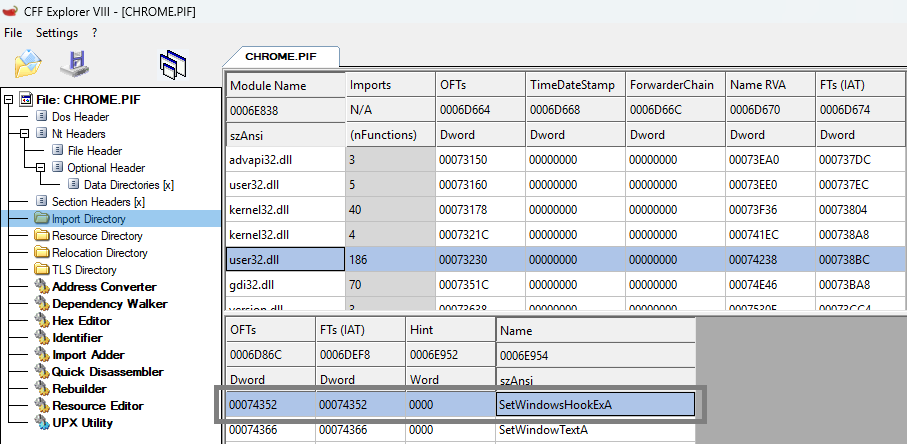The image size is (907, 444).
Task: Select the advapi32.dll module row
Action: click(x=565, y=160)
